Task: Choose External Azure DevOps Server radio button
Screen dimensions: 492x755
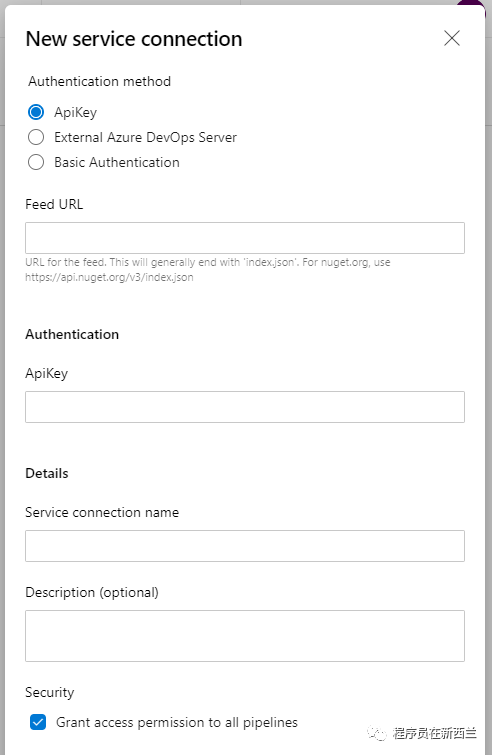Action: [36, 137]
